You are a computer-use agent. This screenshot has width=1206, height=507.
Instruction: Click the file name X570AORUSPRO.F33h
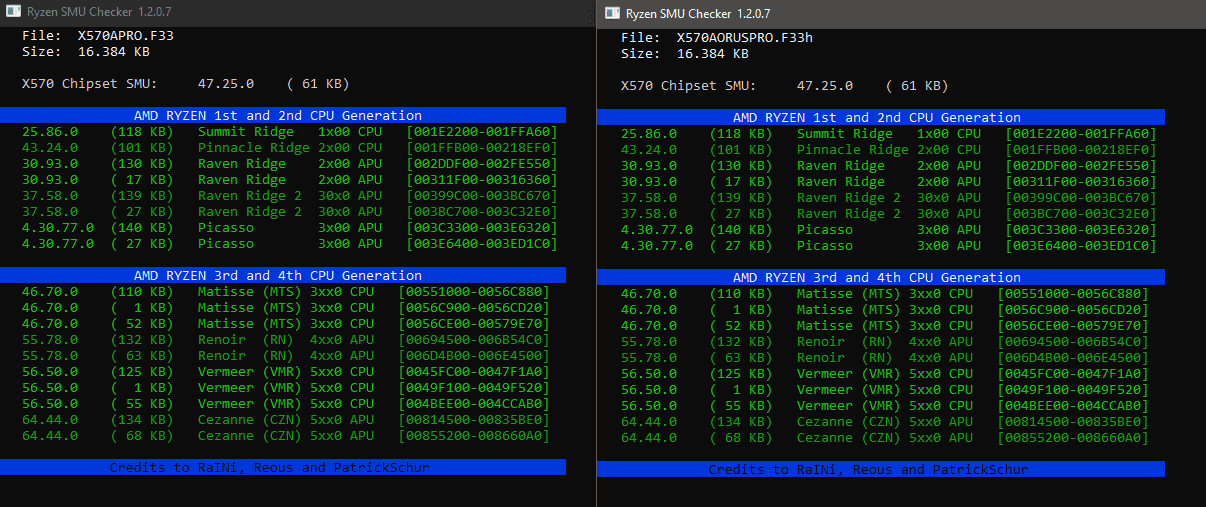747,38
